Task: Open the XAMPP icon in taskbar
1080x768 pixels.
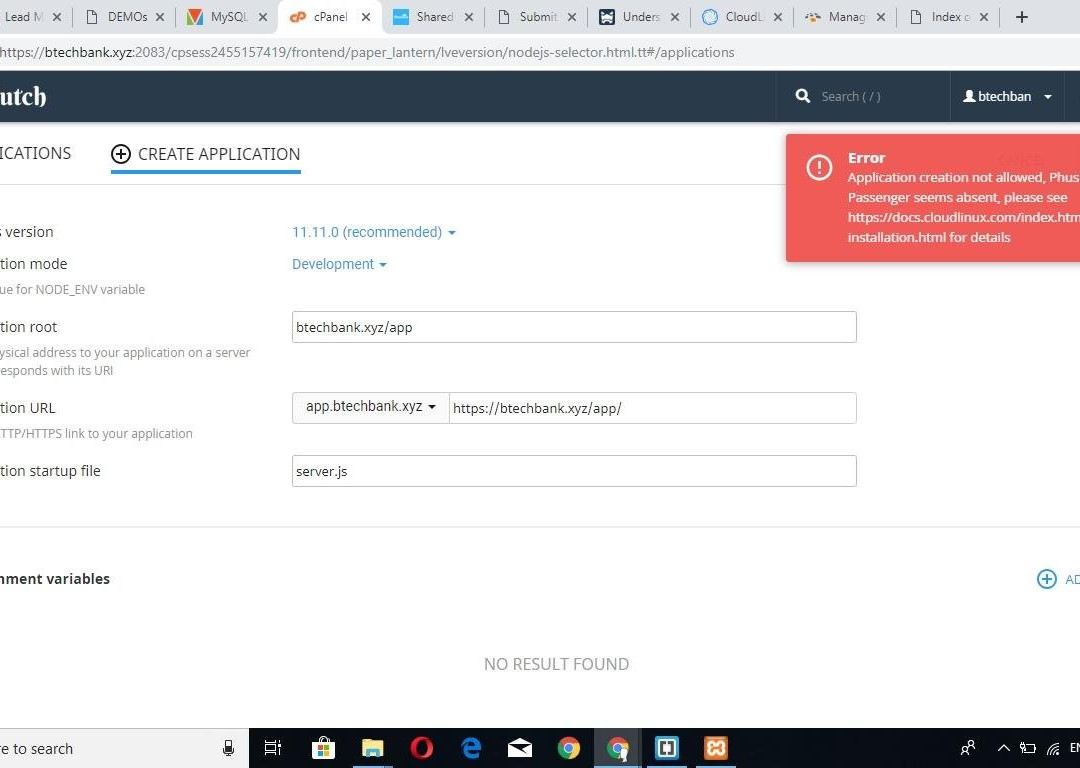Action: (x=715, y=748)
